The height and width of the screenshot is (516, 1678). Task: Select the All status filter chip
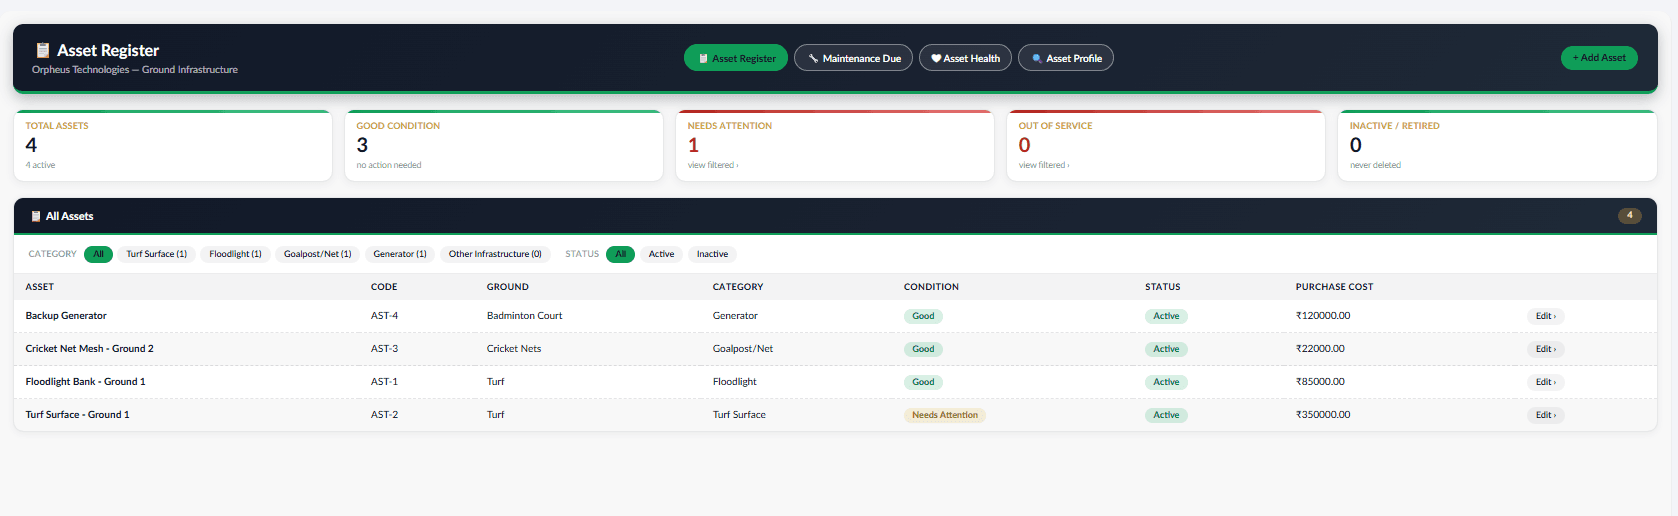[x=620, y=254]
